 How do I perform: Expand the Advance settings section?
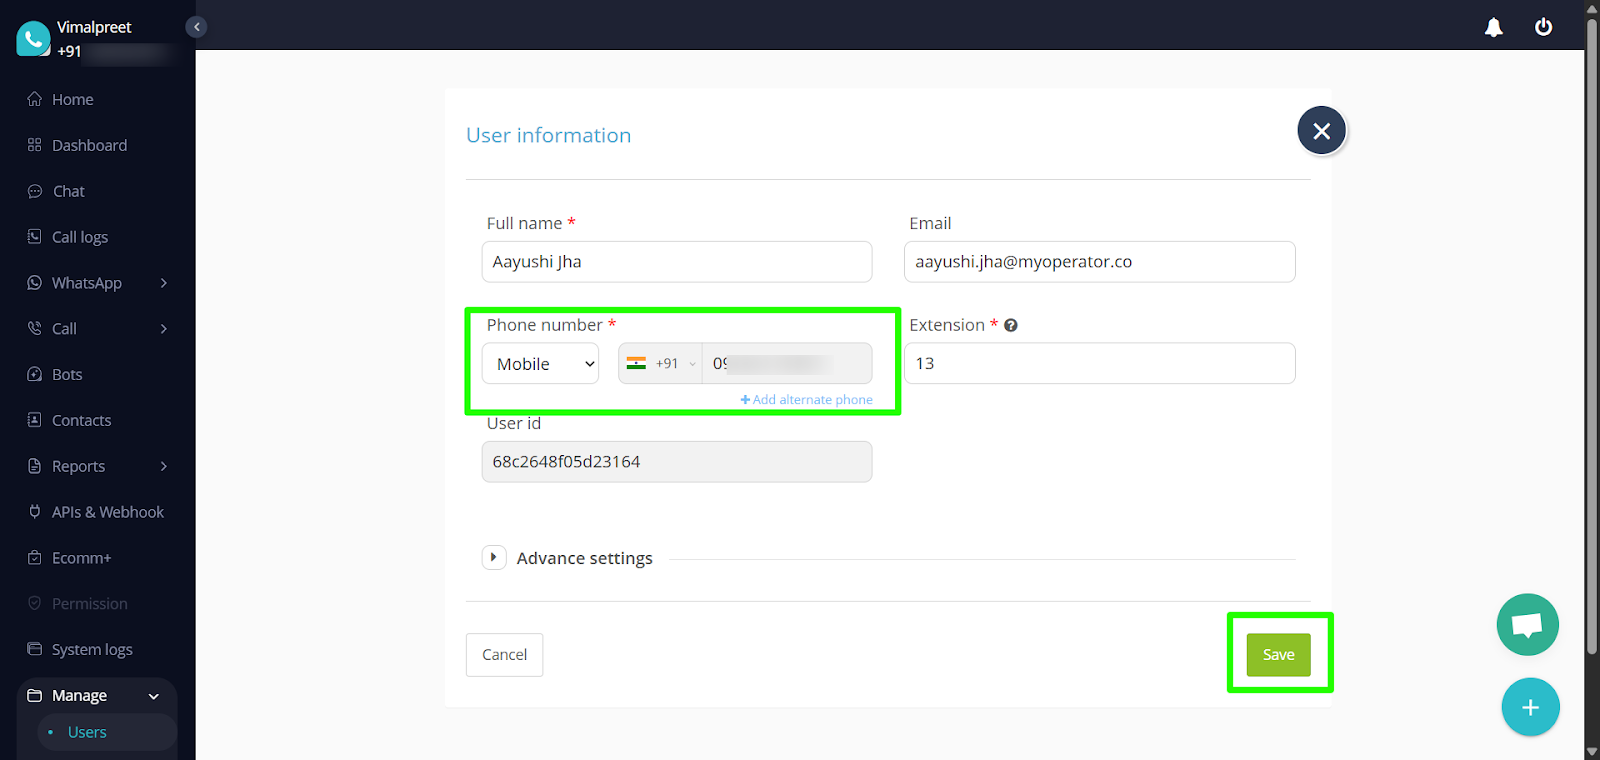[x=494, y=558]
